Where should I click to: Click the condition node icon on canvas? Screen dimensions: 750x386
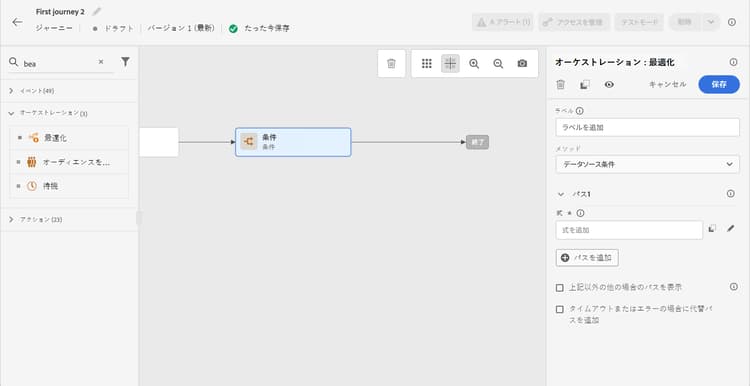click(249, 142)
